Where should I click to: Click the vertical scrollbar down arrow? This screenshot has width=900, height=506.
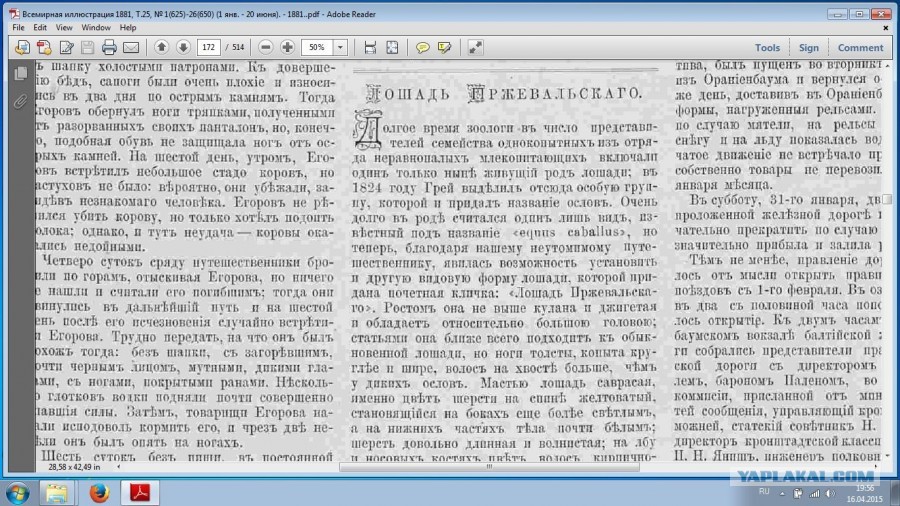(x=887, y=456)
